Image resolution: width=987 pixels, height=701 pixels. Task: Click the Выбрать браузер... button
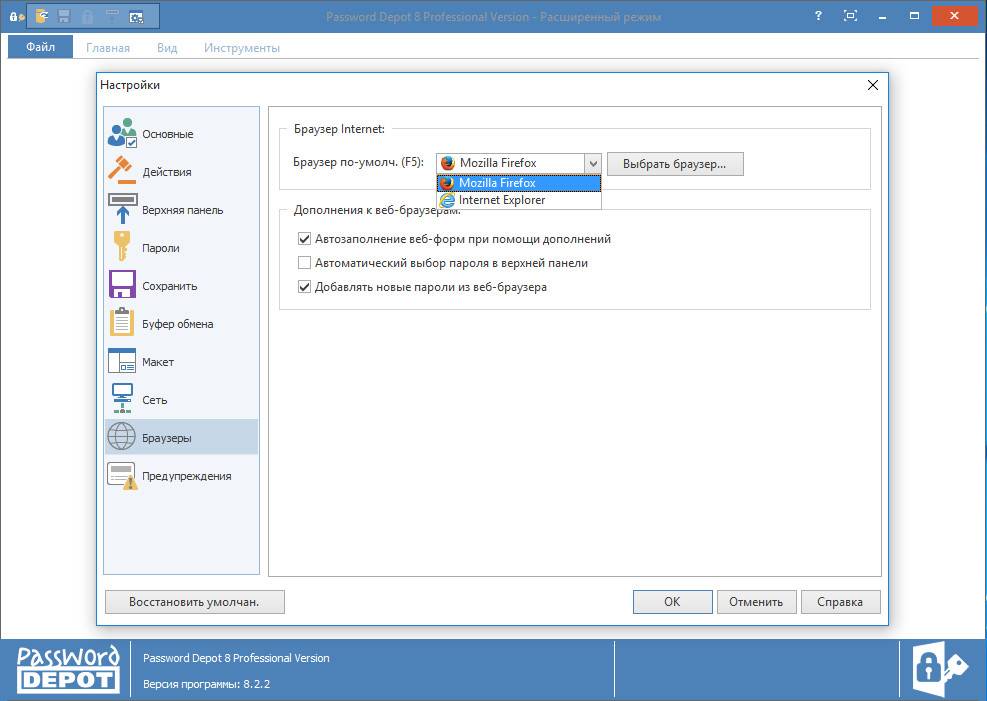(x=675, y=164)
